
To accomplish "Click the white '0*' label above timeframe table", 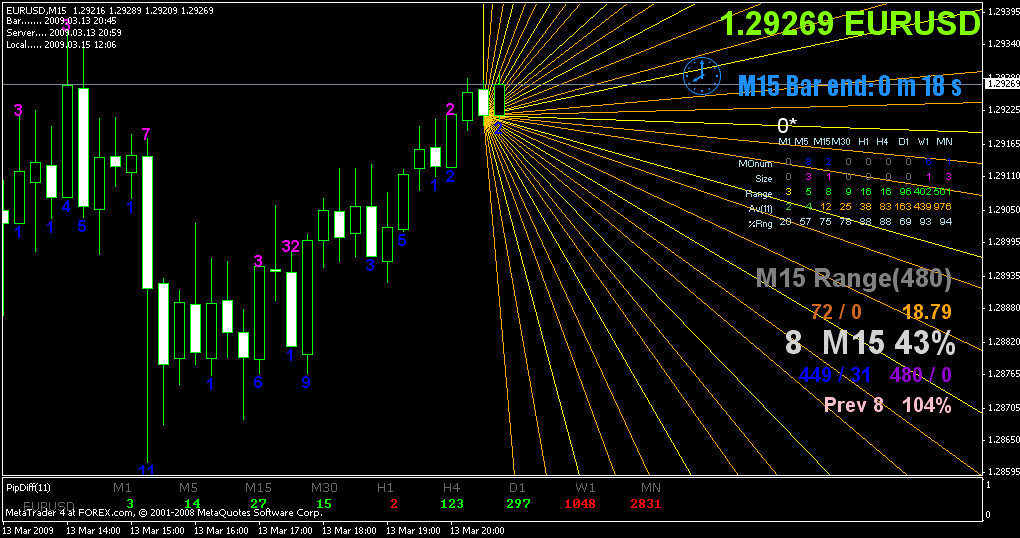I will [x=787, y=126].
